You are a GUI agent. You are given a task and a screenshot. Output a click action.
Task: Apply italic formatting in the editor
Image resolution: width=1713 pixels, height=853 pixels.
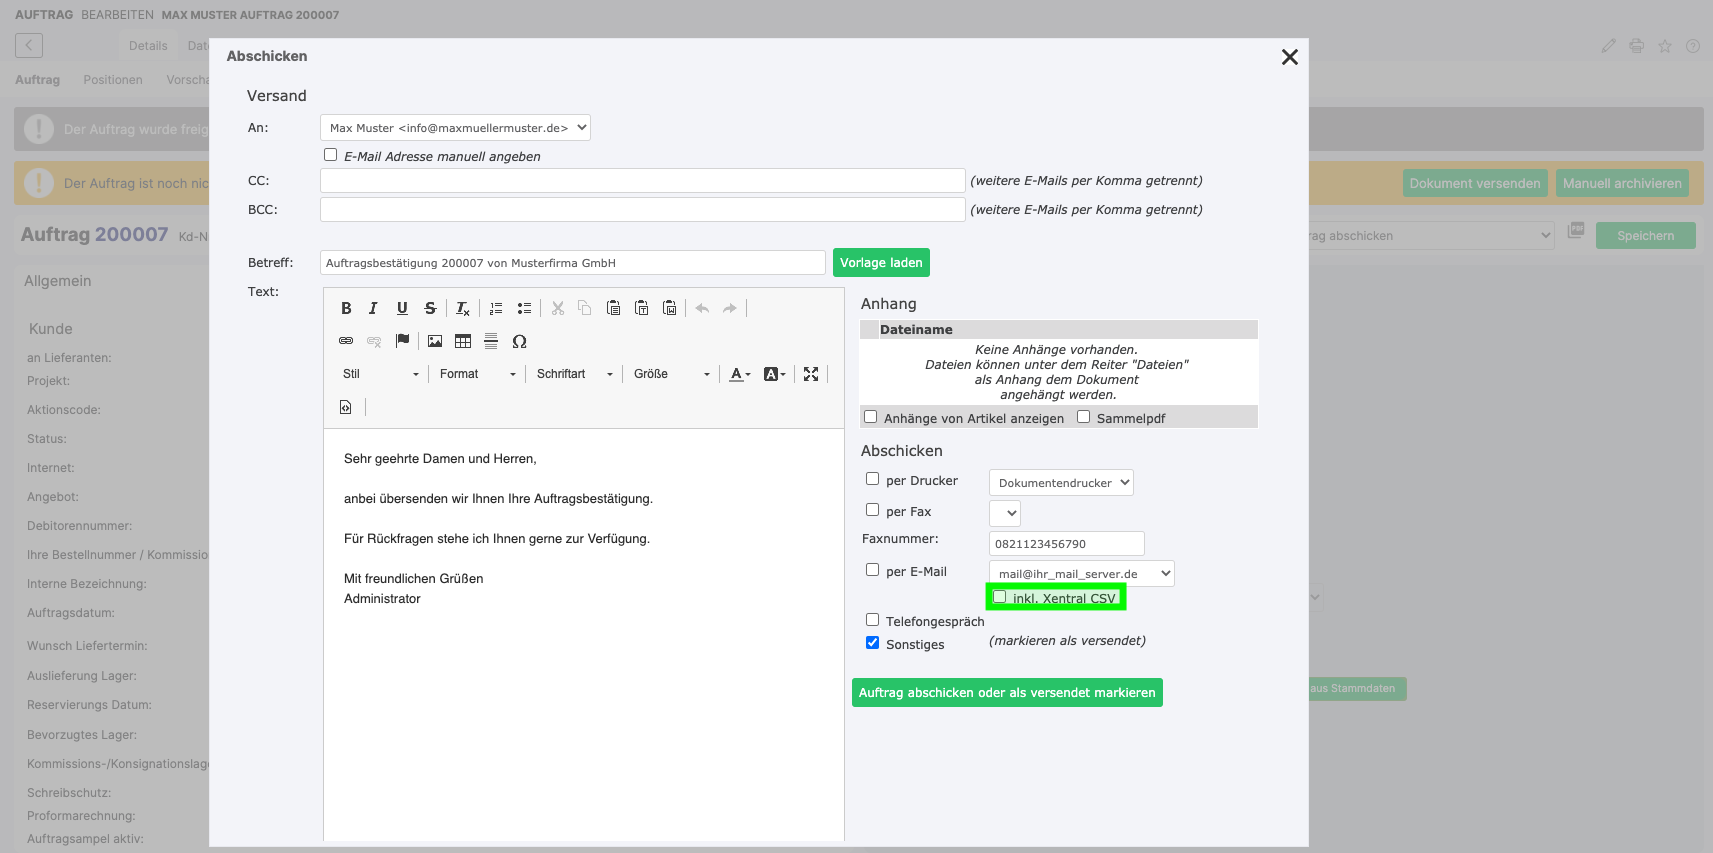click(x=373, y=308)
